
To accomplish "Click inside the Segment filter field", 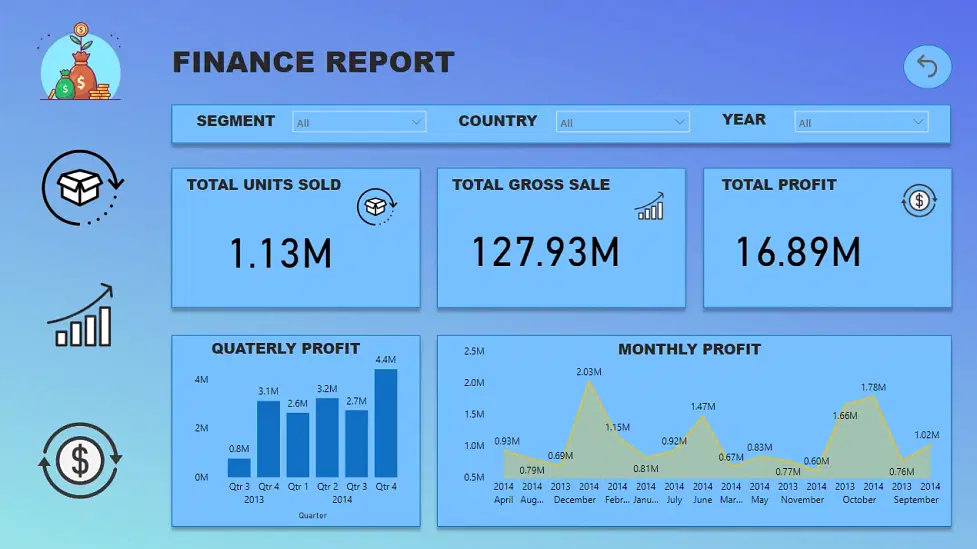I will tap(359, 122).
